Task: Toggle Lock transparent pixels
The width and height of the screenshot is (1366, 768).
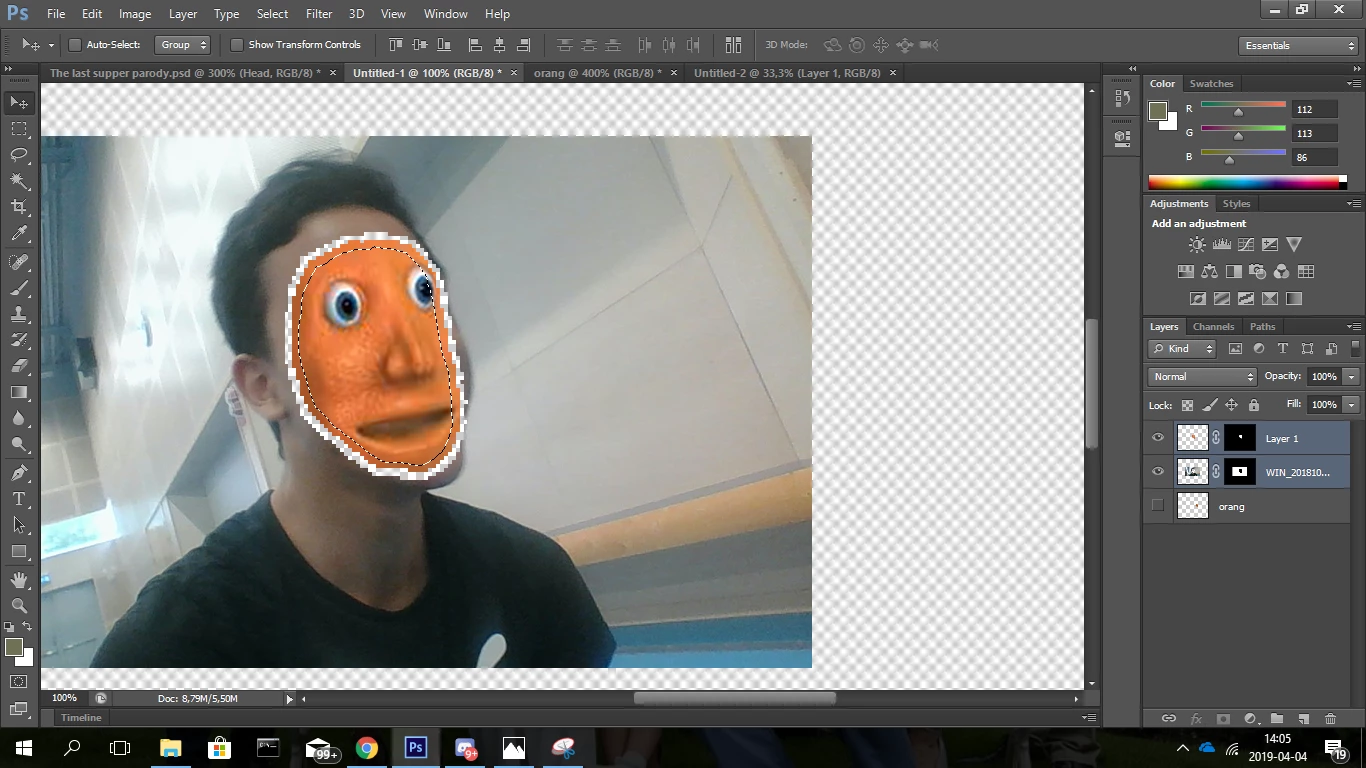Action: coord(1187,405)
